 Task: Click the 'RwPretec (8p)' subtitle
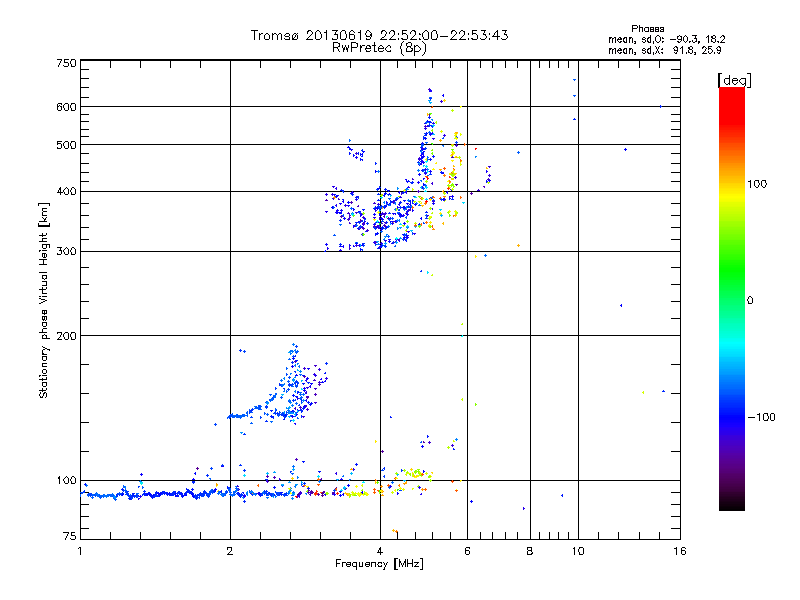tap(379, 48)
